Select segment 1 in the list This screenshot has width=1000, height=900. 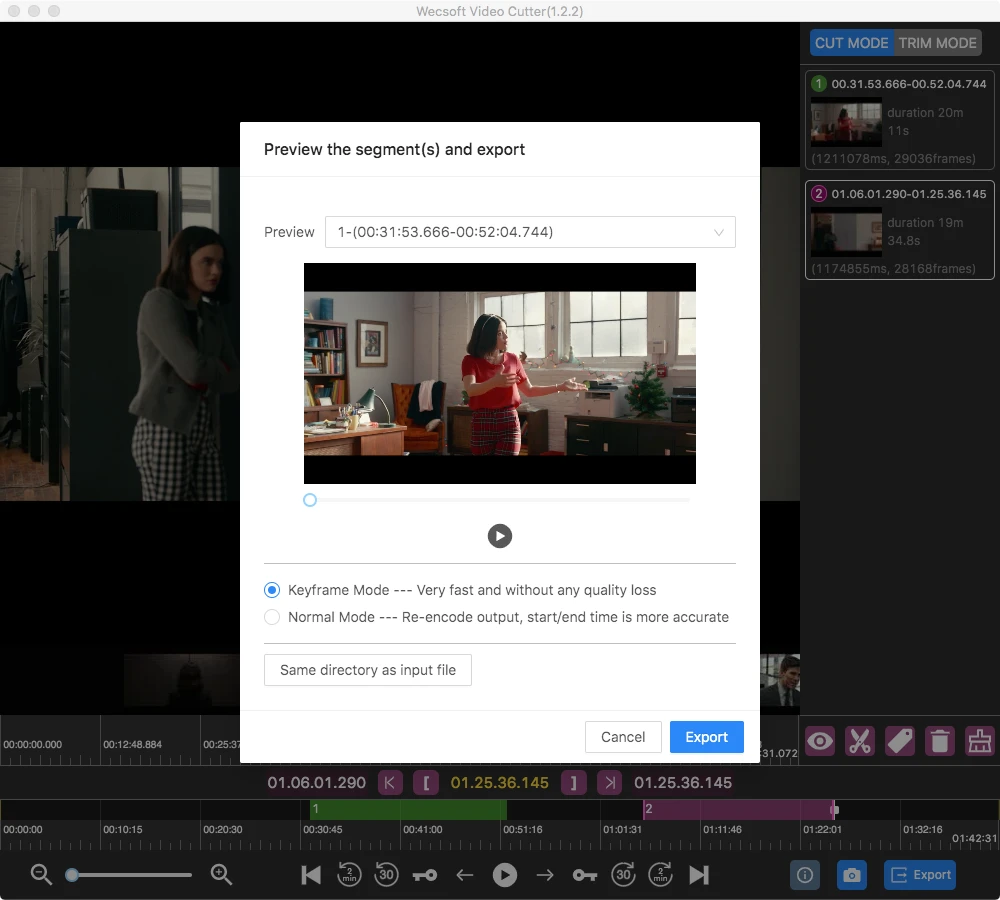(x=900, y=120)
